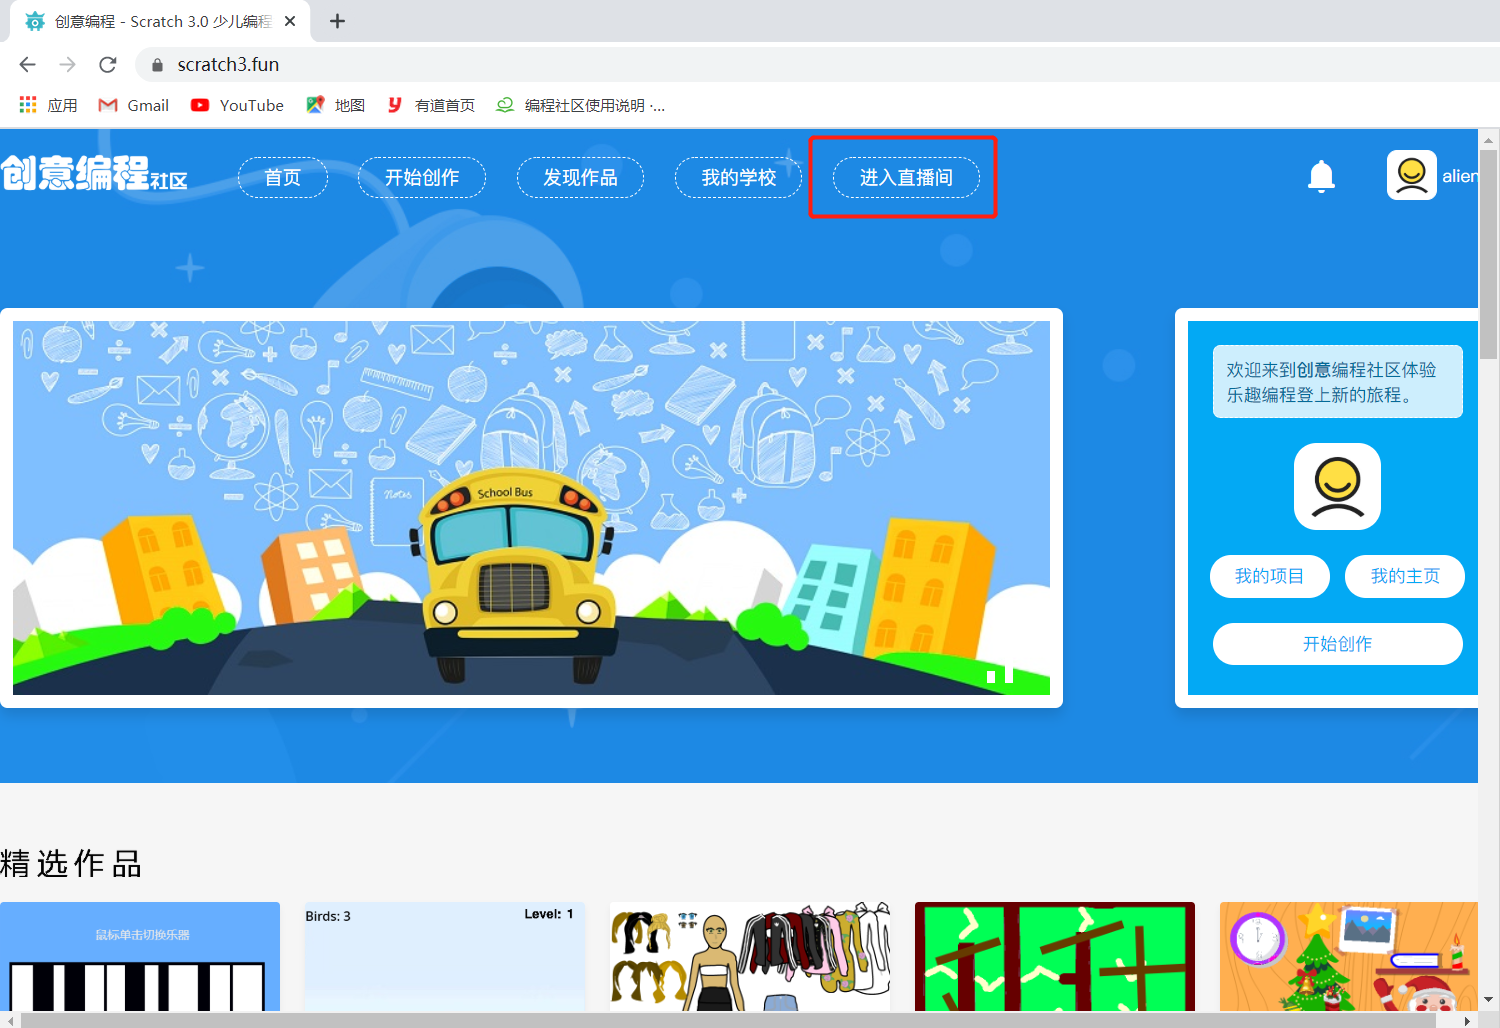
Task: Open the green and dark red project thumbnail
Action: click(1055, 957)
